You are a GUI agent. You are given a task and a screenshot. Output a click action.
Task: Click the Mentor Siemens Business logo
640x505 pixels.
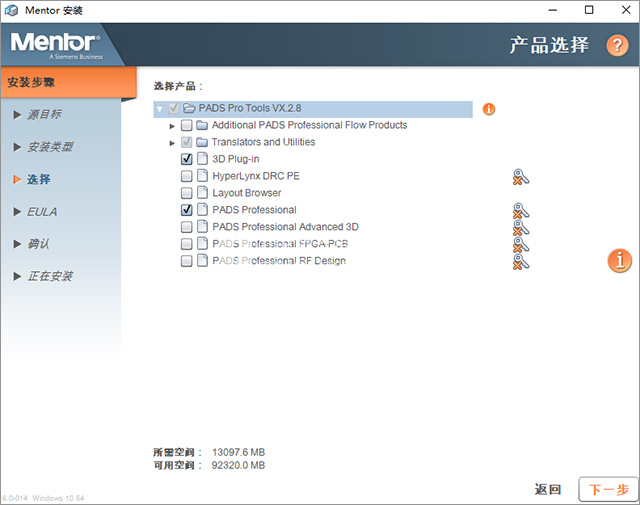click(56, 45)
